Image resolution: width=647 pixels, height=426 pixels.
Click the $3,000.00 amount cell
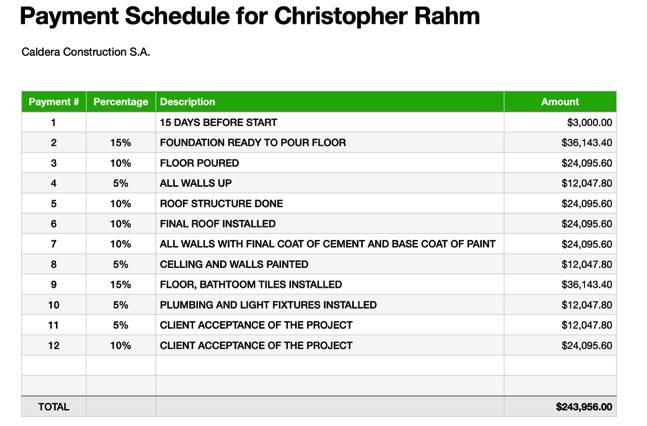560,122
